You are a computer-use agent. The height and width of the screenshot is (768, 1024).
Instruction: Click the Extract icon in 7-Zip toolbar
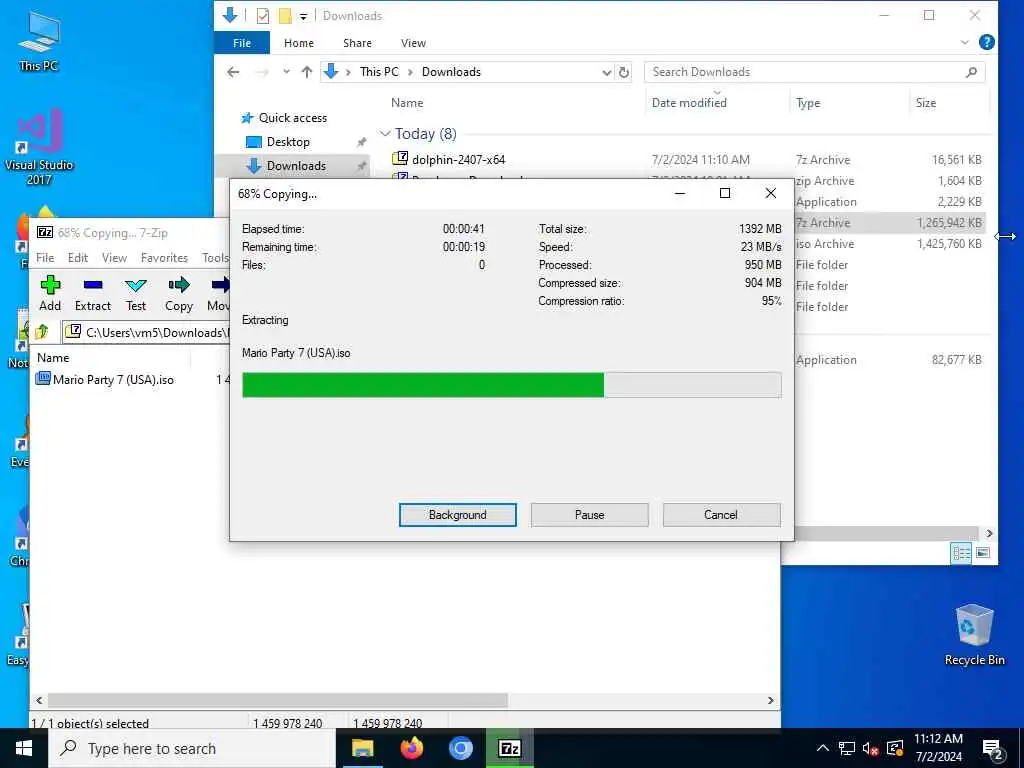93,285
